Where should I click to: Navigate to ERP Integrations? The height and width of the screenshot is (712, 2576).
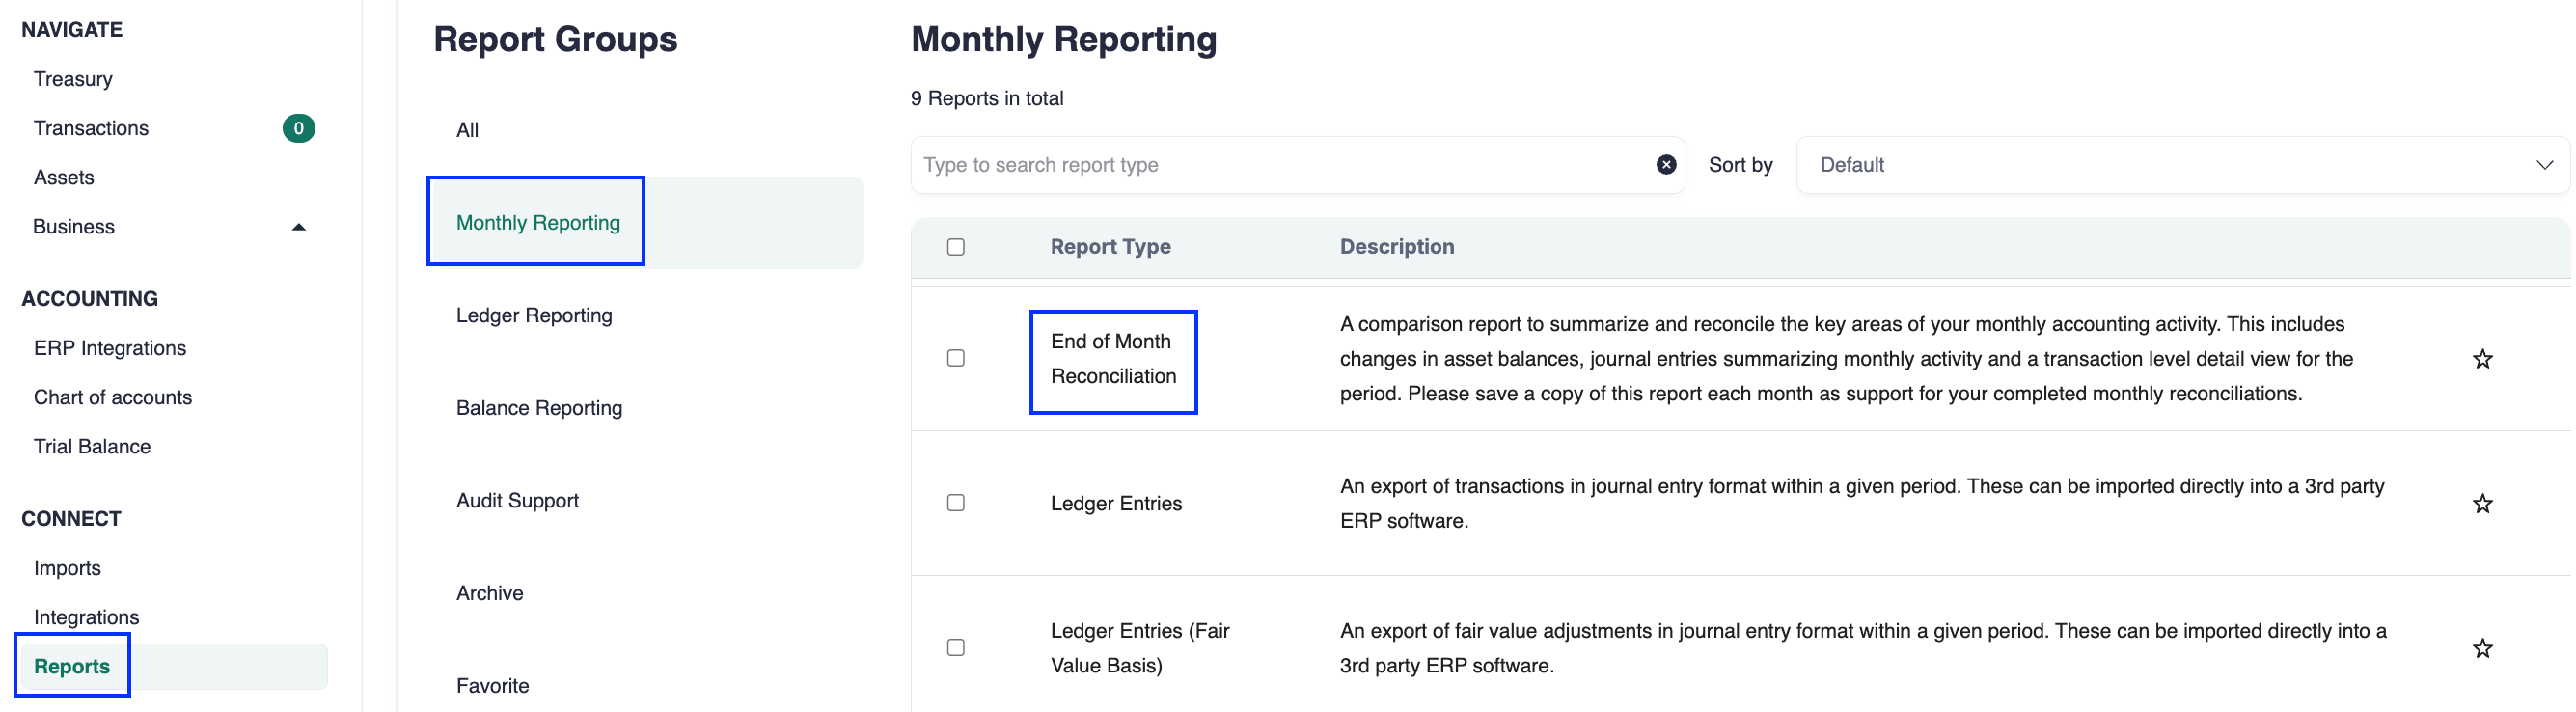[110, 348]
